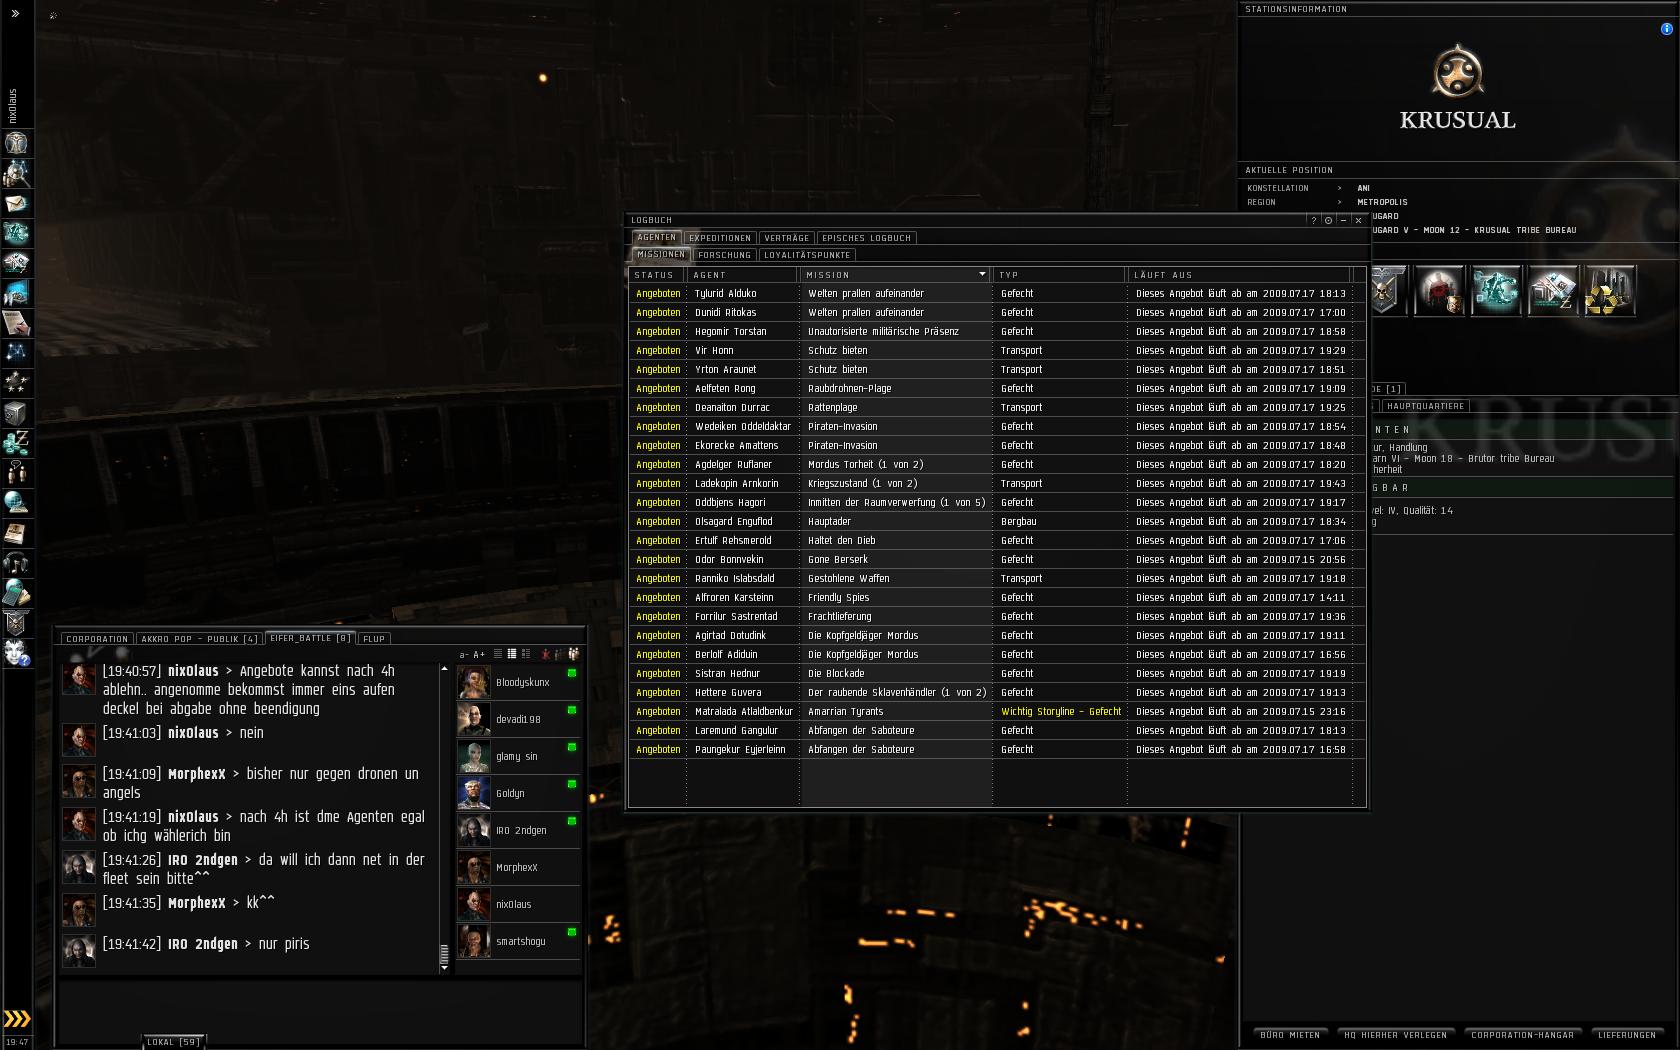Switch chat to the Corporation channel tab
This screenshot has width=1680, height=1050.
pyautogui.click(x=97, y=638)
